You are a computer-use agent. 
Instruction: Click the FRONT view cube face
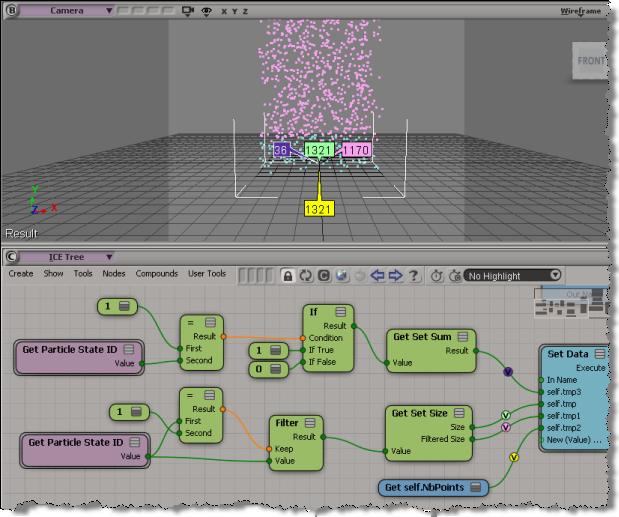click(590, 61)
